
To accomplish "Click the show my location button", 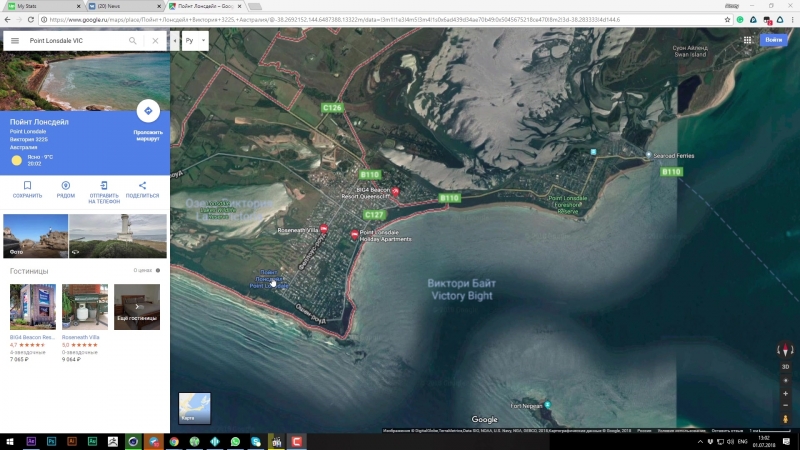I will 785,381.
